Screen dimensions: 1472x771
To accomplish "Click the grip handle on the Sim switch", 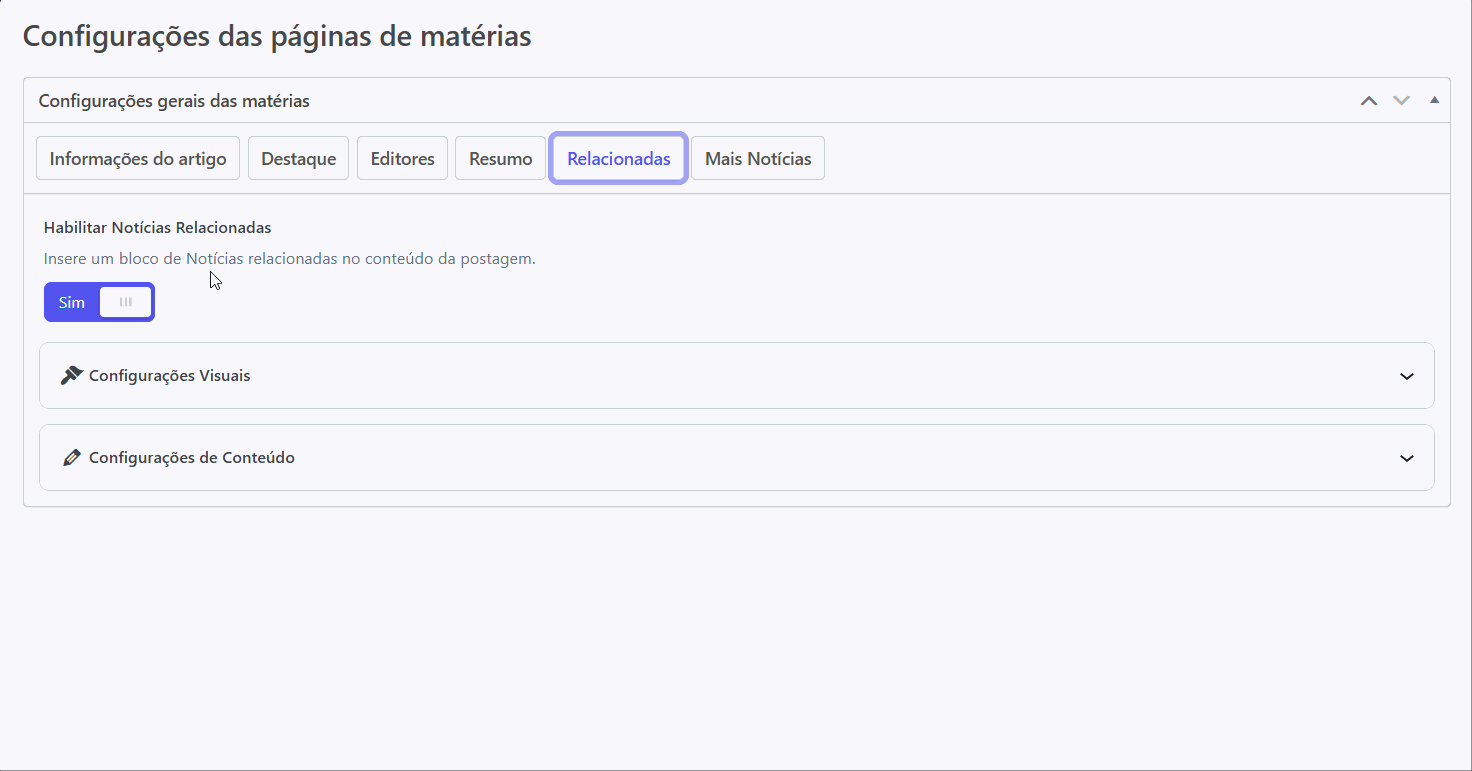I will click(x=126, y=302).
